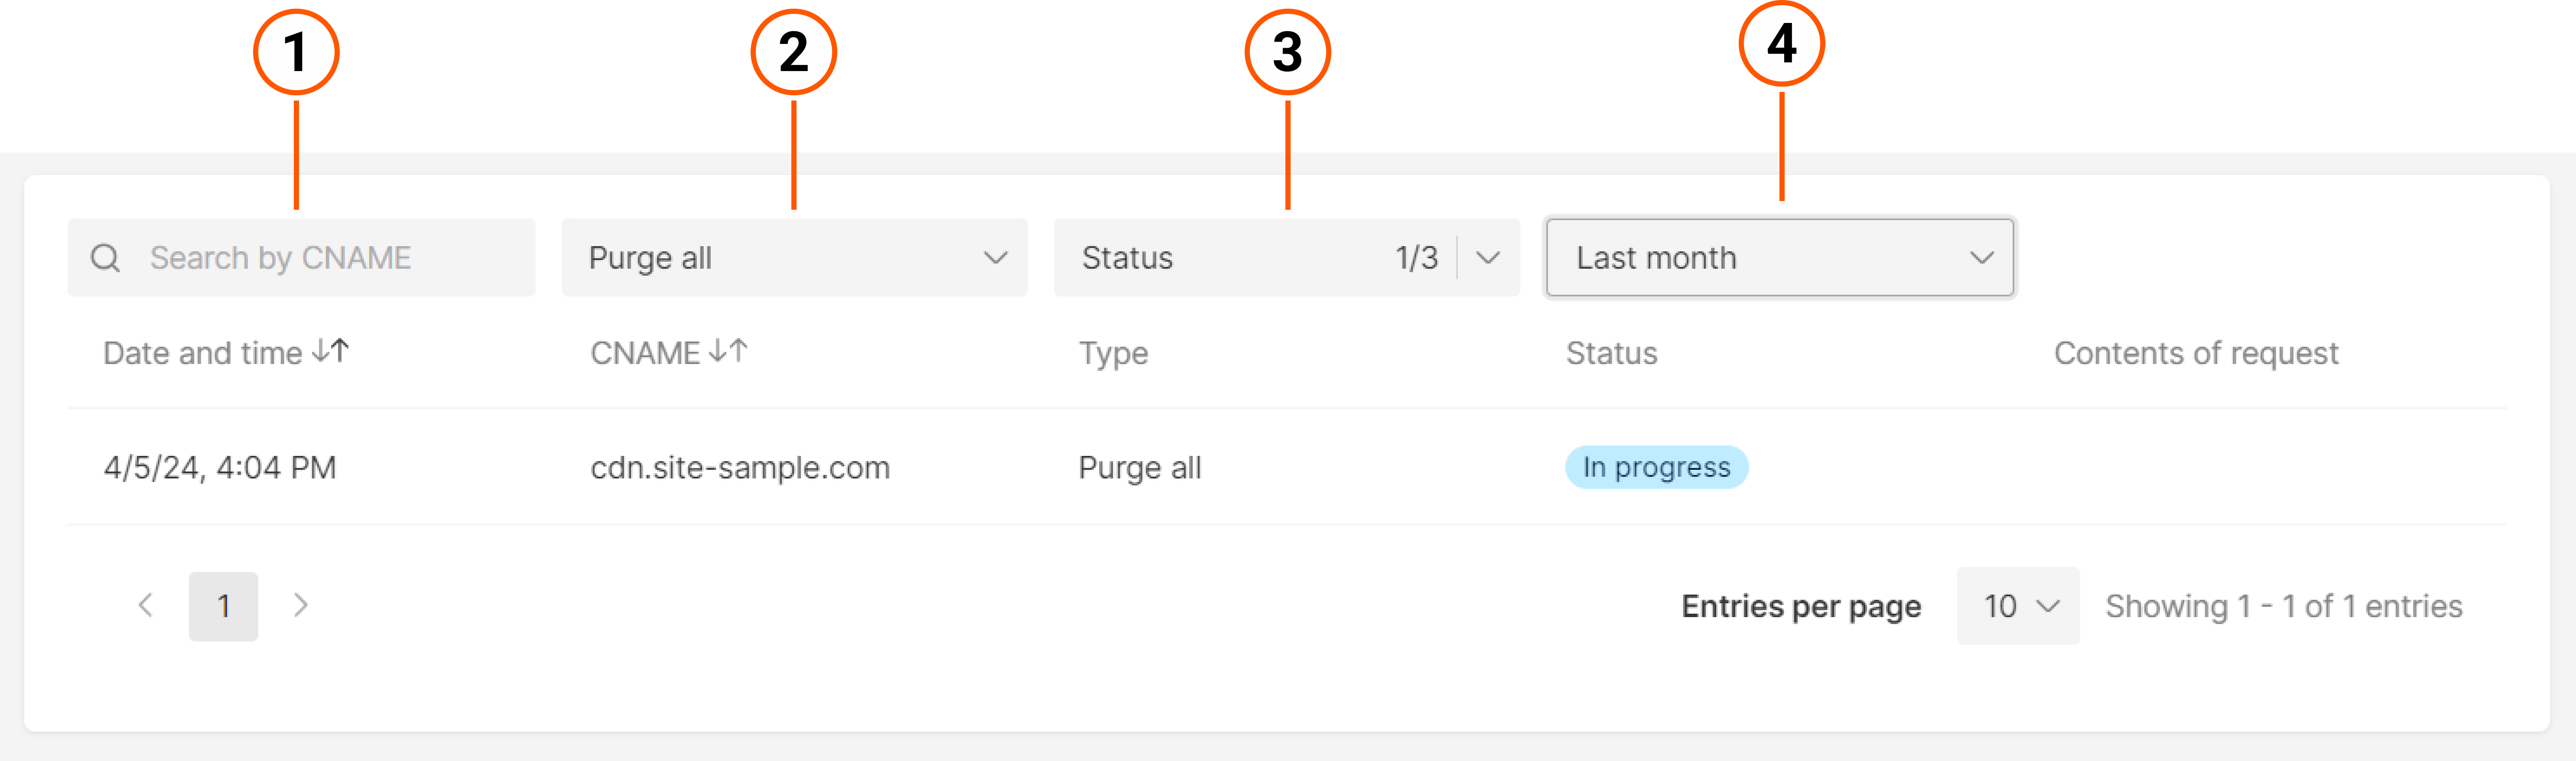Select page 1 in pagination

pyautogui.click(x=223, y=605)
